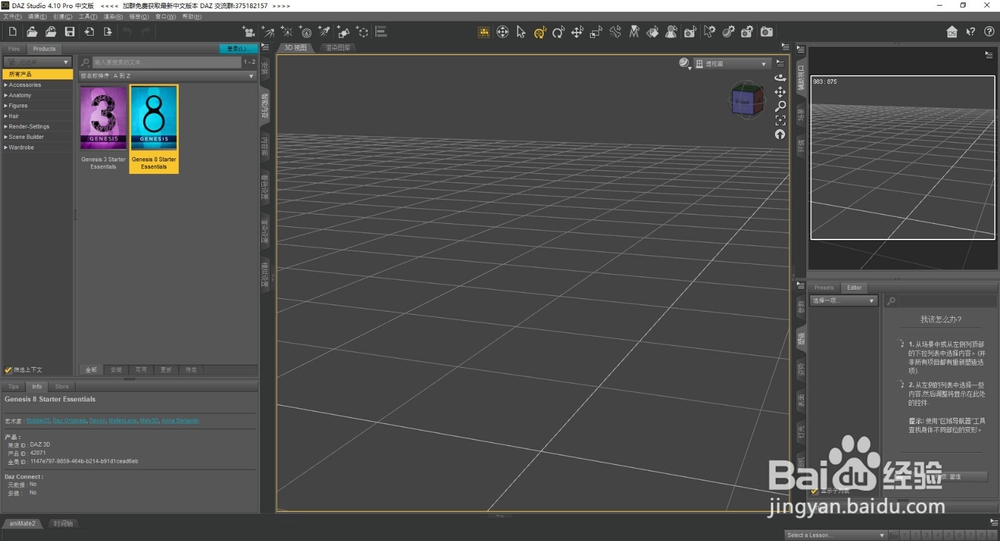The height and width of the screenshot is (541, 1000).
Task: Open the sort order A to Z dropdown
Action: 168,76
